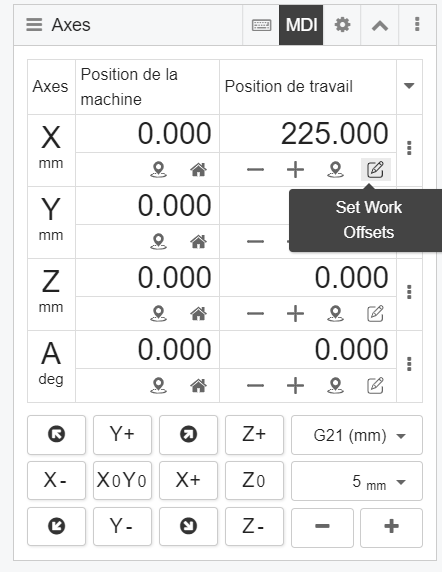The width and height of the screenshot is (442, 572).
Task: Click the hamburger icon beside Axes title
Action: tap(34, 25)
